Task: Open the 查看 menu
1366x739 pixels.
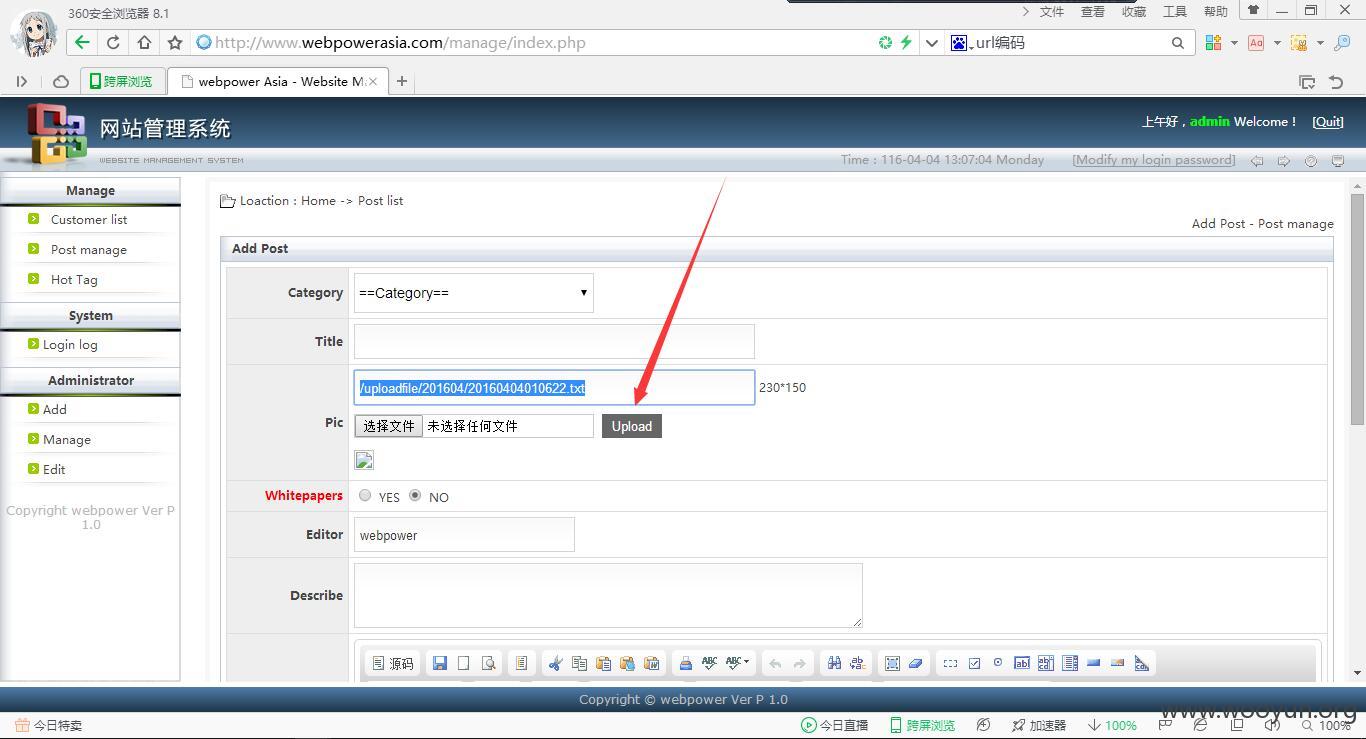Action: [x=1093, y=11]
